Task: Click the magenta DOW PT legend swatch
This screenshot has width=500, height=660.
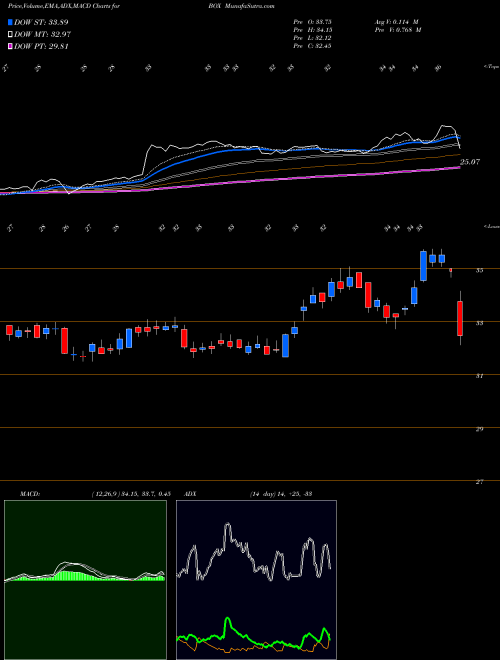Action: point(10,47)
